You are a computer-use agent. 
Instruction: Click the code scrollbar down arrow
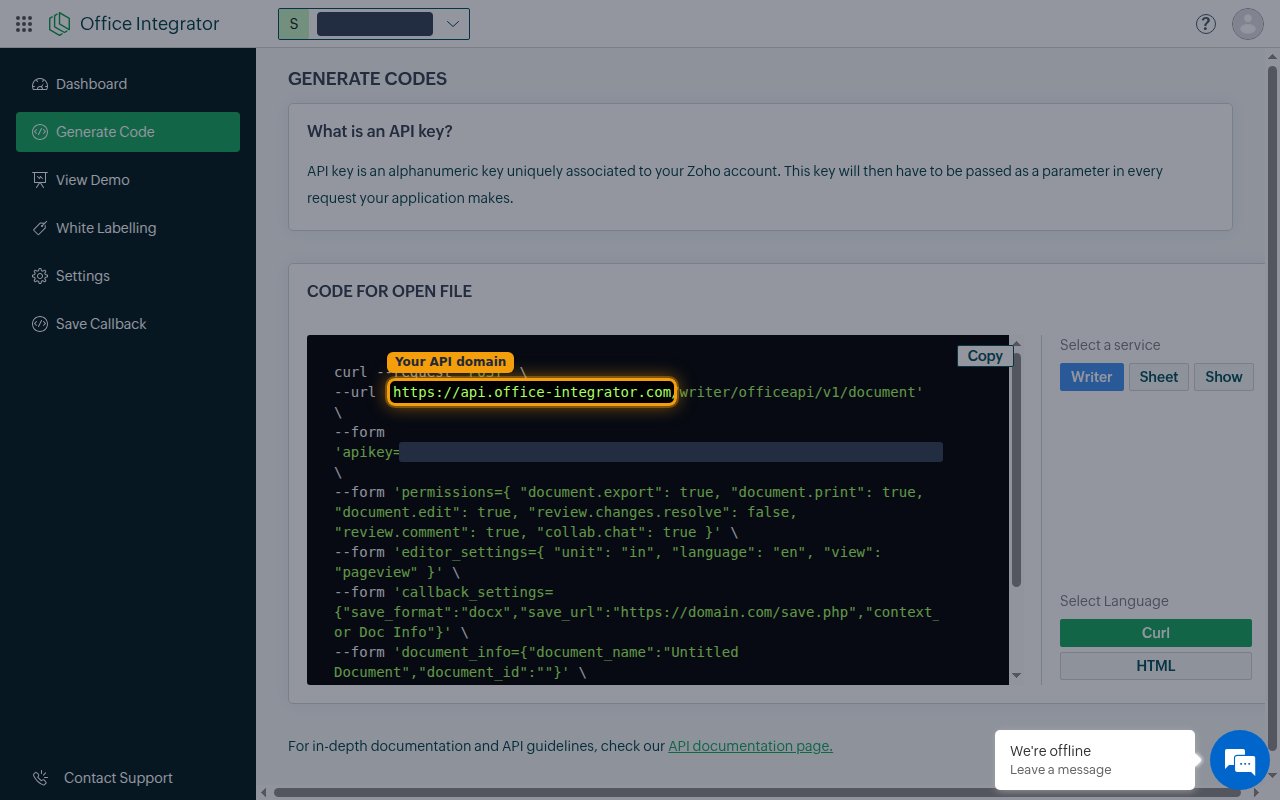point(1016,676)
